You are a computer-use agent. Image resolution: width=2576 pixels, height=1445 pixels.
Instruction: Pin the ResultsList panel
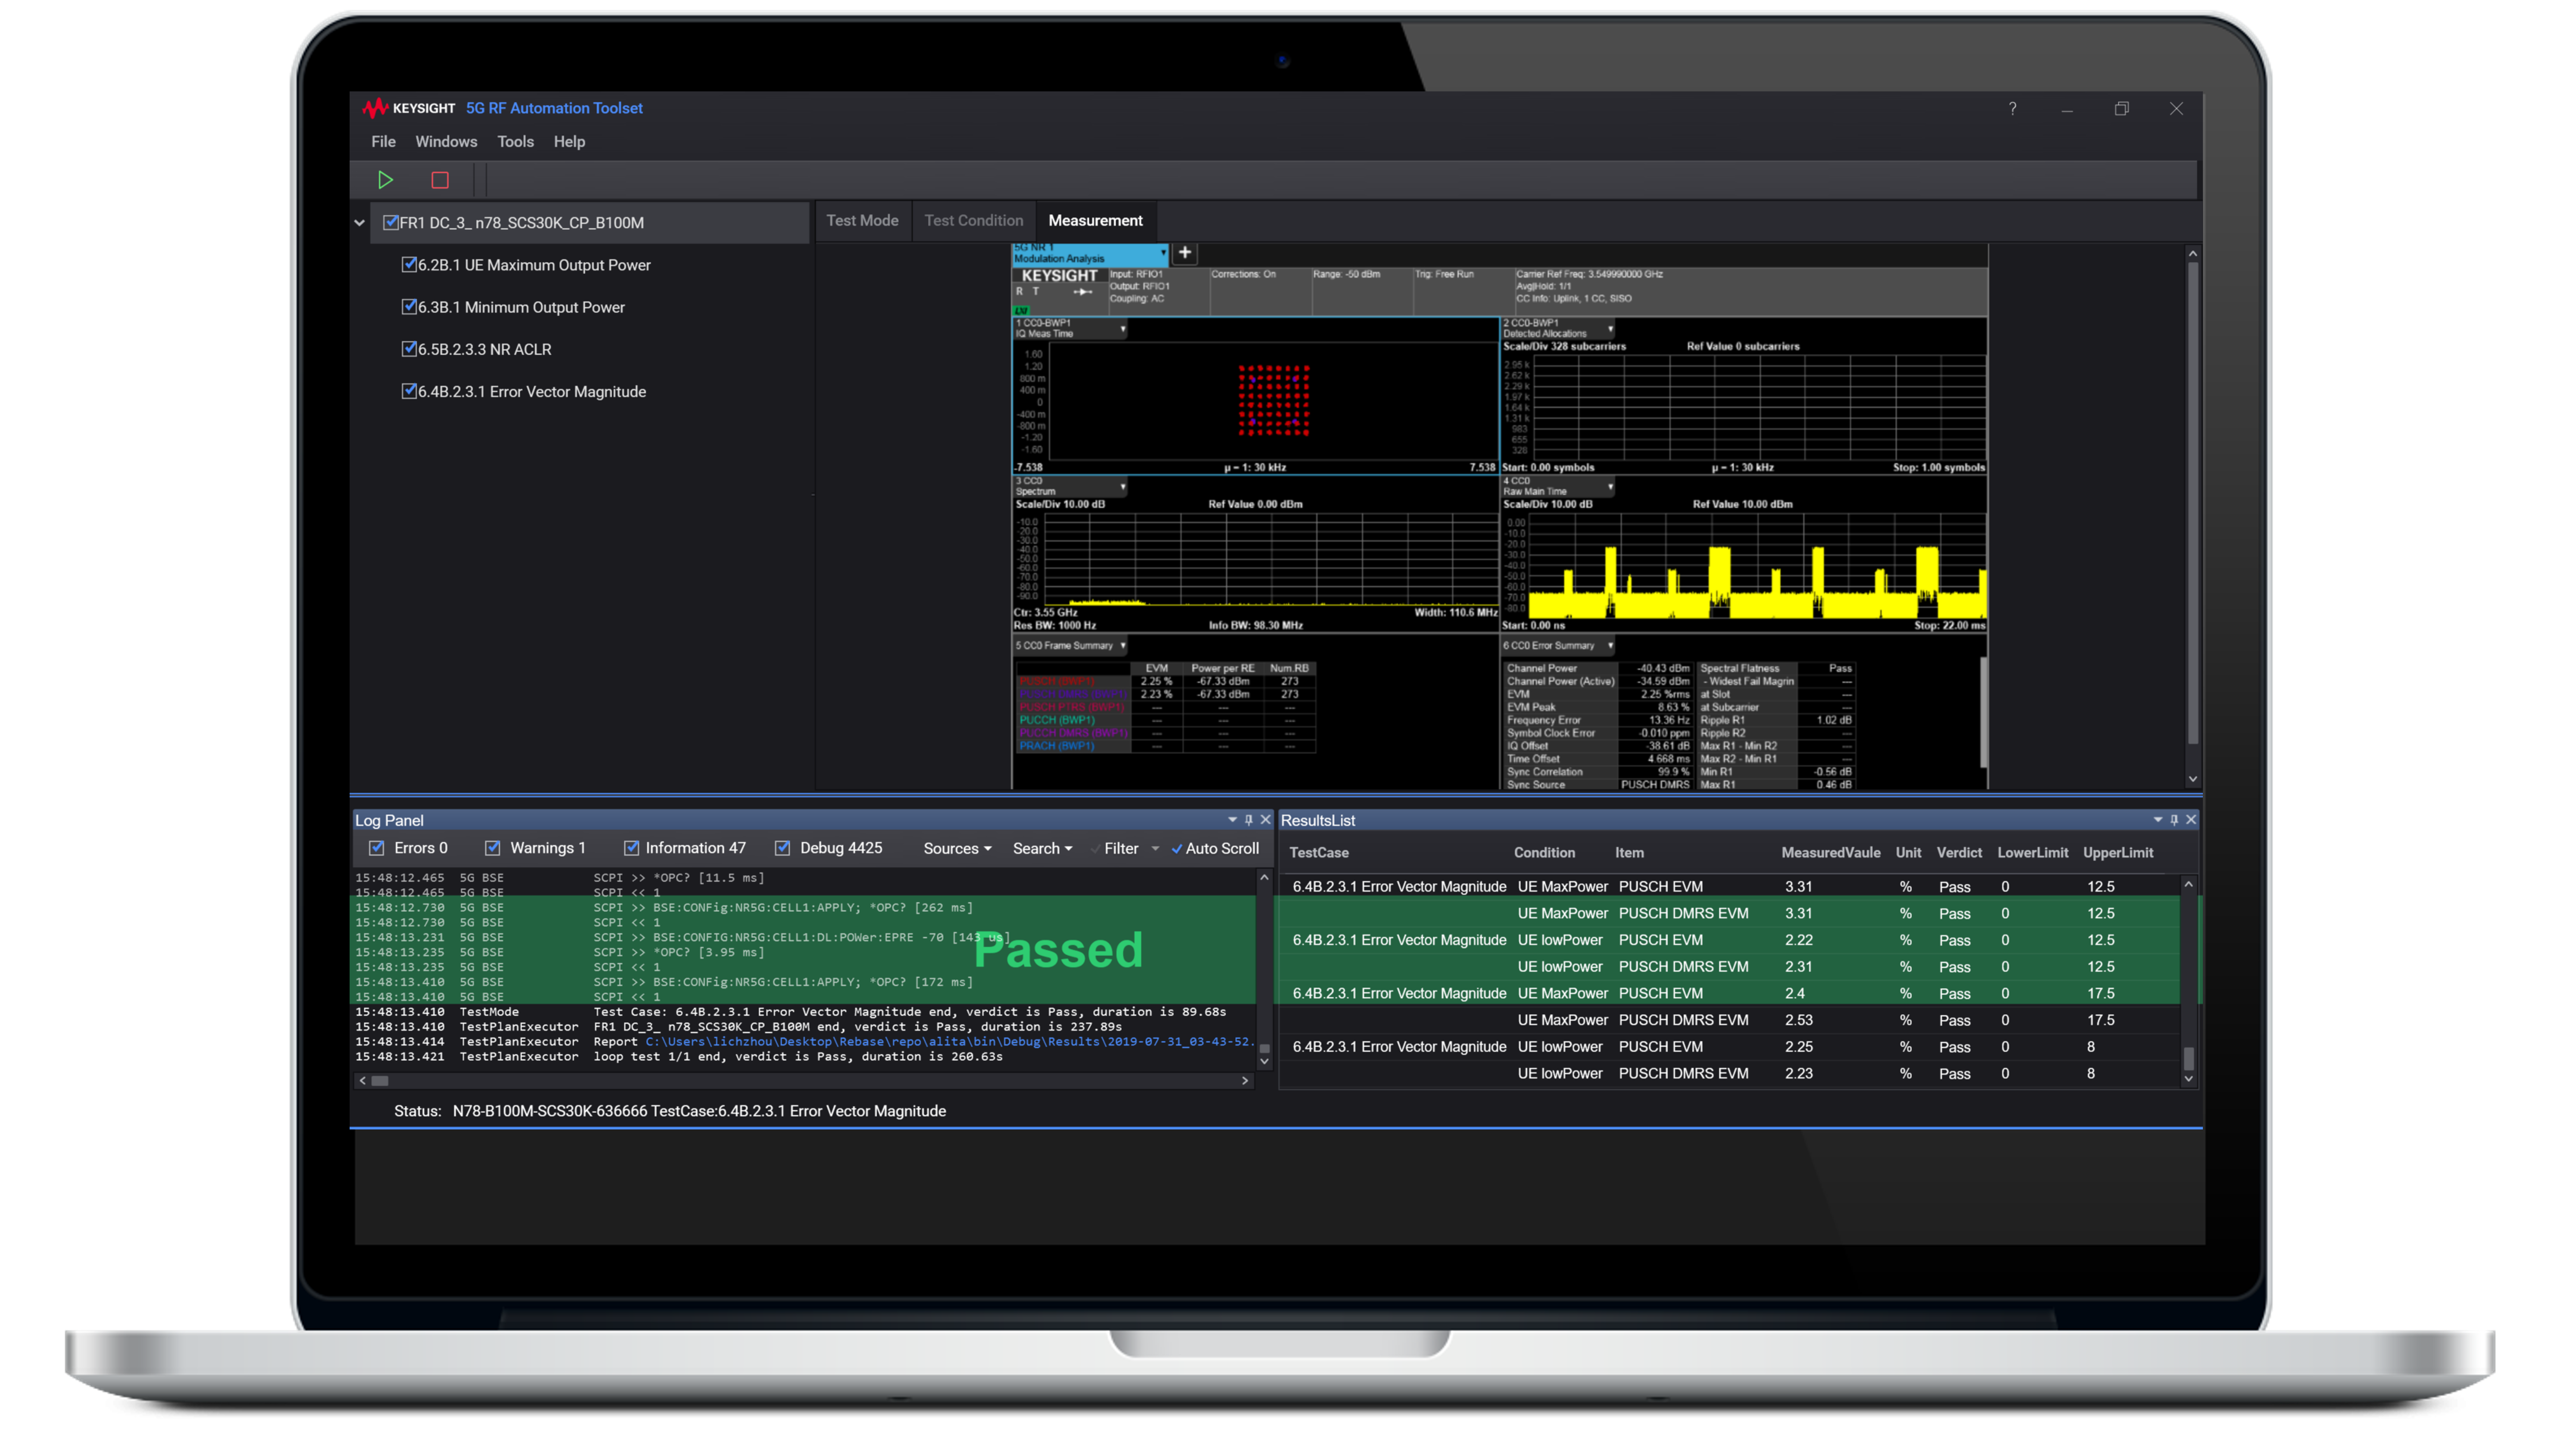click(2174, 820)
